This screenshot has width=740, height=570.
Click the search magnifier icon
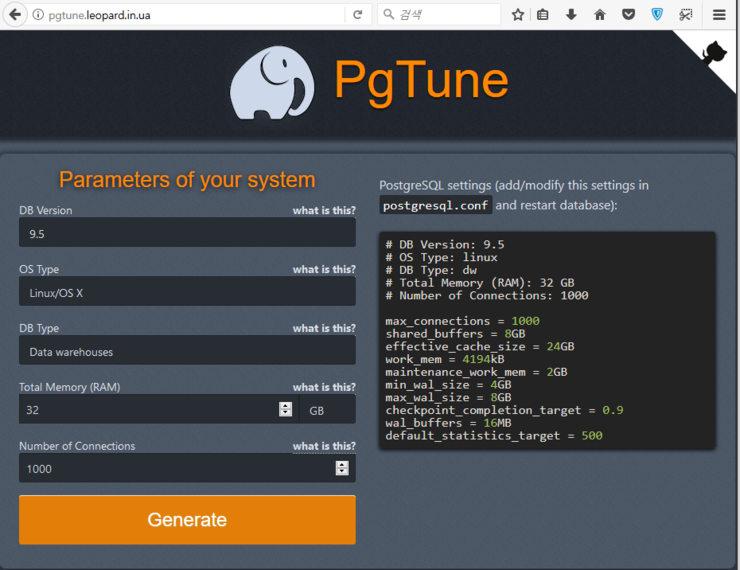(x=388, y=15)
